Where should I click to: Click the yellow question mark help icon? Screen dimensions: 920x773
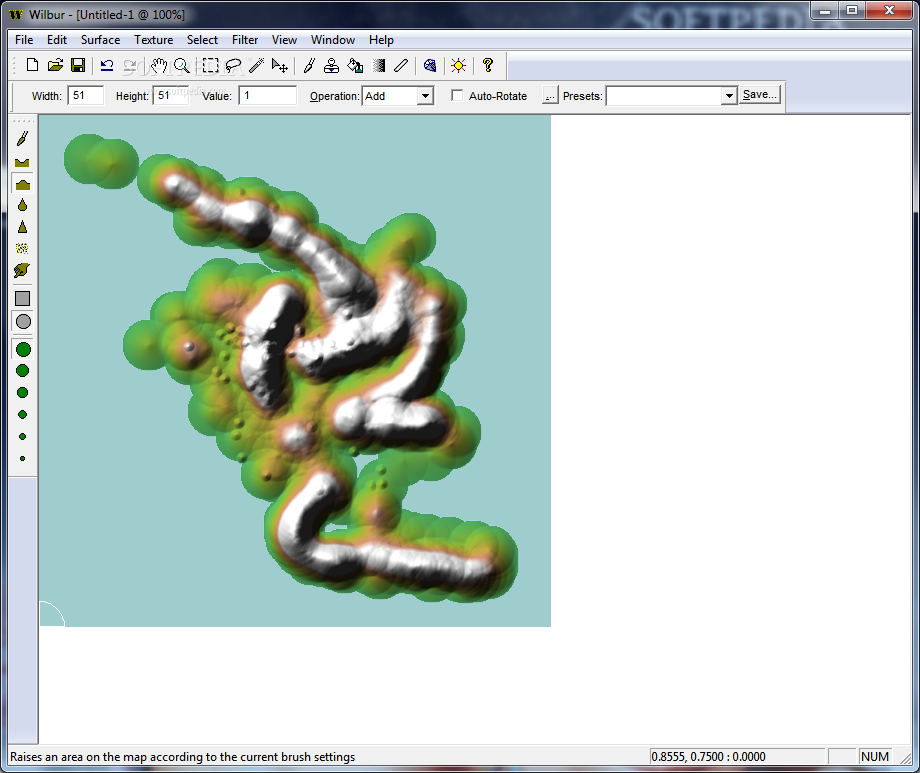tap(488, 65)
